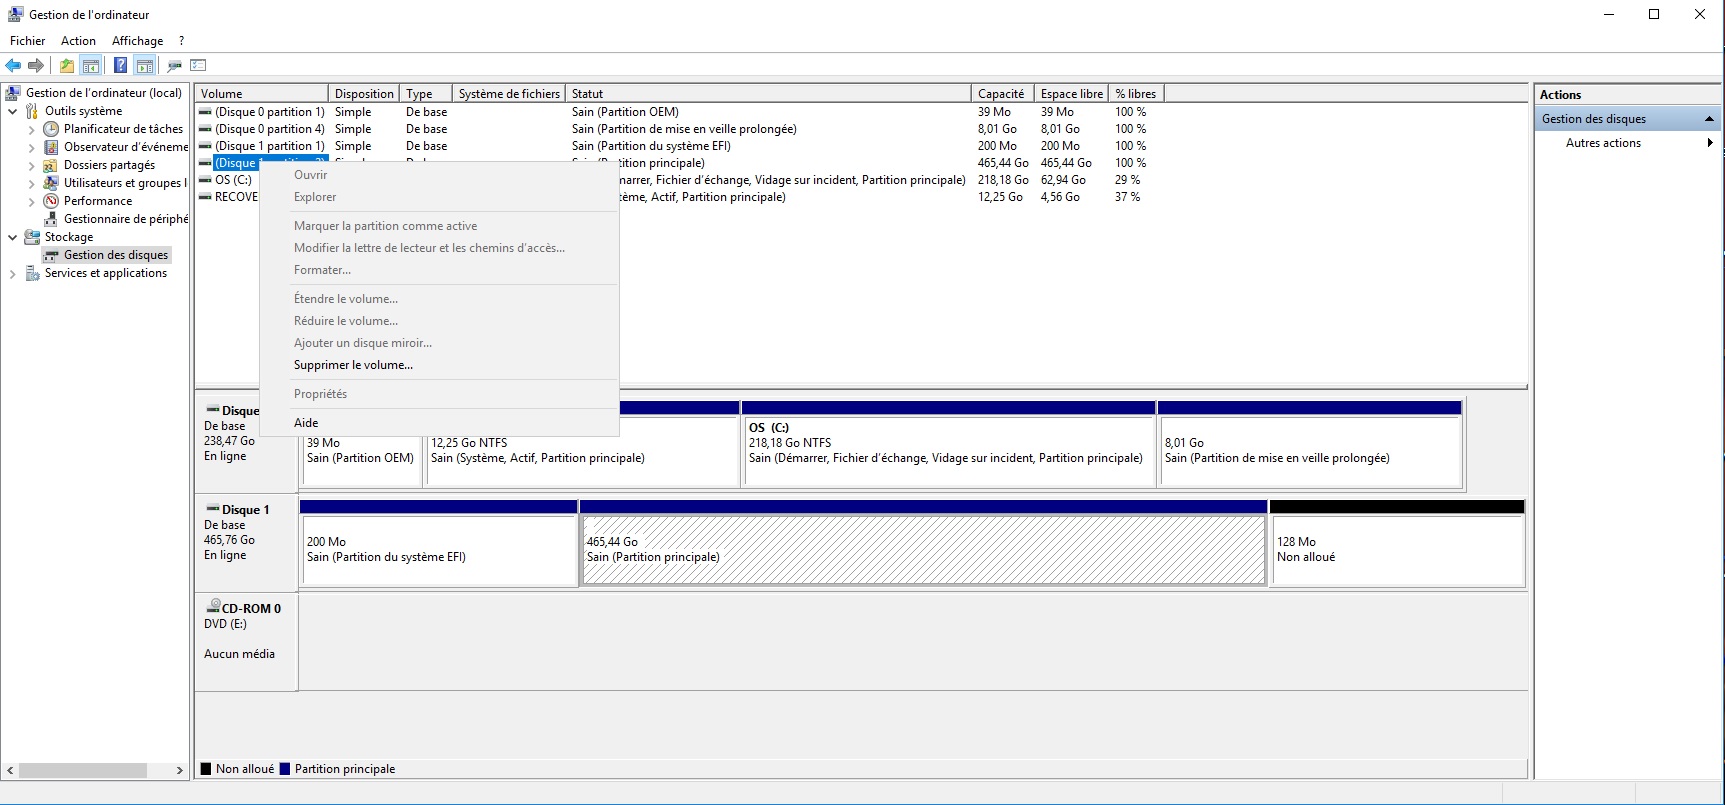This screenshot has width=1725, height=805.
Task: Click the disk connection toolbar icon
Action: [x=175, y=66]
